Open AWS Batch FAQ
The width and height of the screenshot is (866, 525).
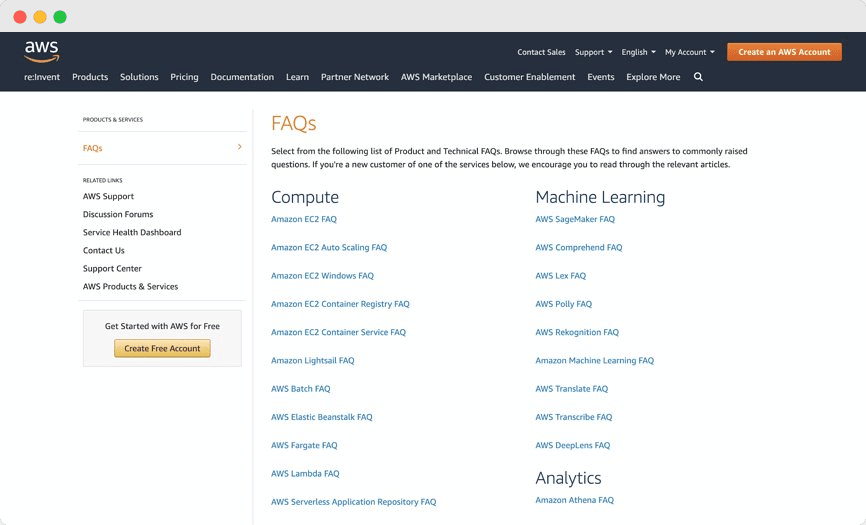point(300,389)
